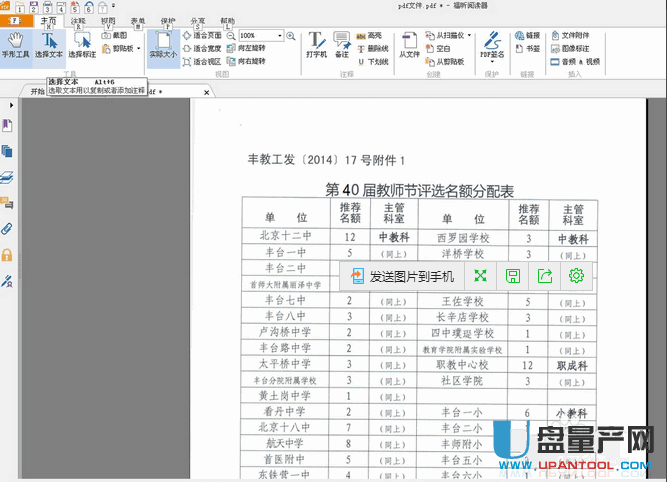The image size is (667, 482).
Task: Open the attachments paperclip panel in sidebar
Action: [8, 229]
